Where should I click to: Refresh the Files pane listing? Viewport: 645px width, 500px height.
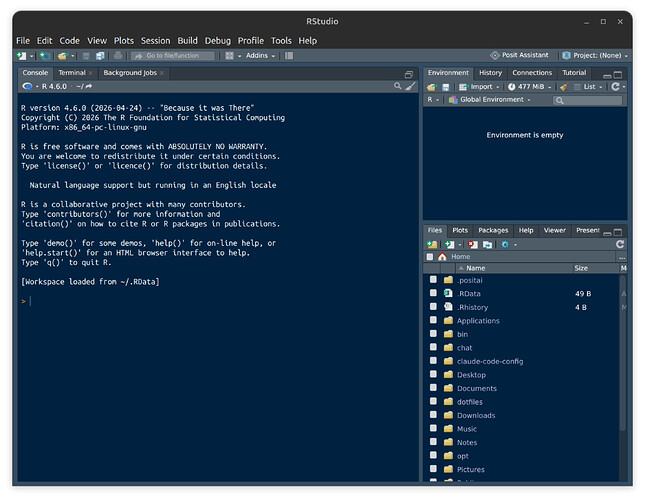coord(620,244)
